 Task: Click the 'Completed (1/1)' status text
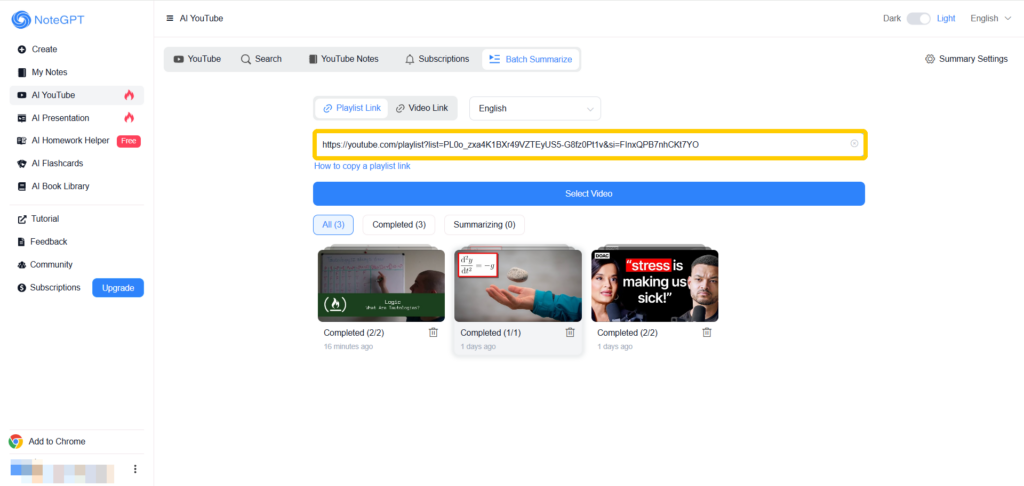click(x=490, y=332)
